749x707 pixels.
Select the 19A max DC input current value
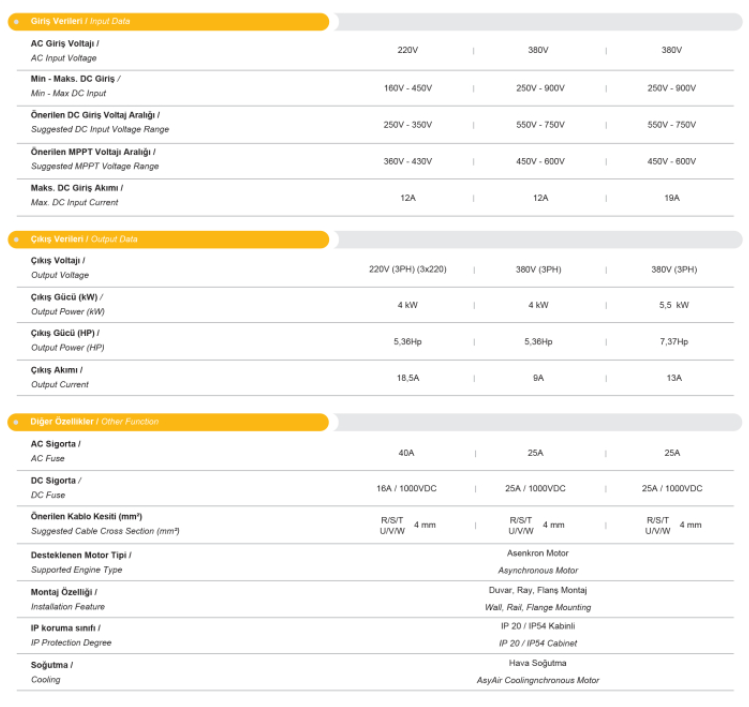671,198
